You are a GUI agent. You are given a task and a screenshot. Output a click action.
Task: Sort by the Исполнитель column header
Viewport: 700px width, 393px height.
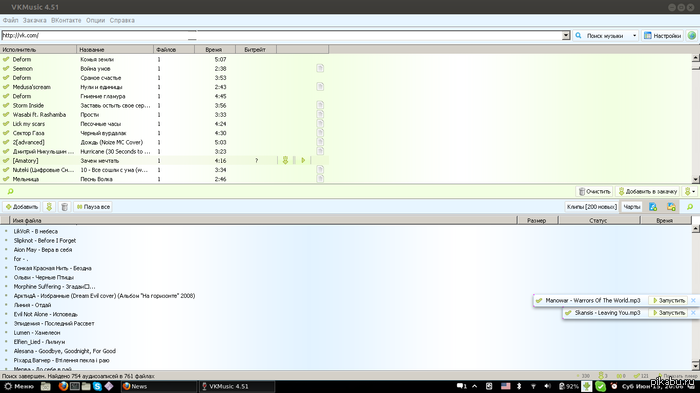pyautogui.click(x=38, y=50)
